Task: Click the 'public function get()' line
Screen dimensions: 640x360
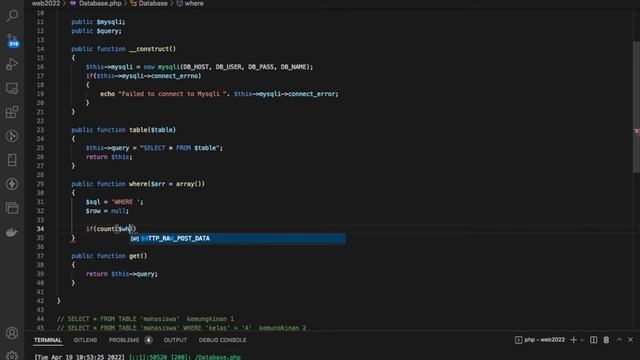Action: pyautogui.click(x=109, y=256)
